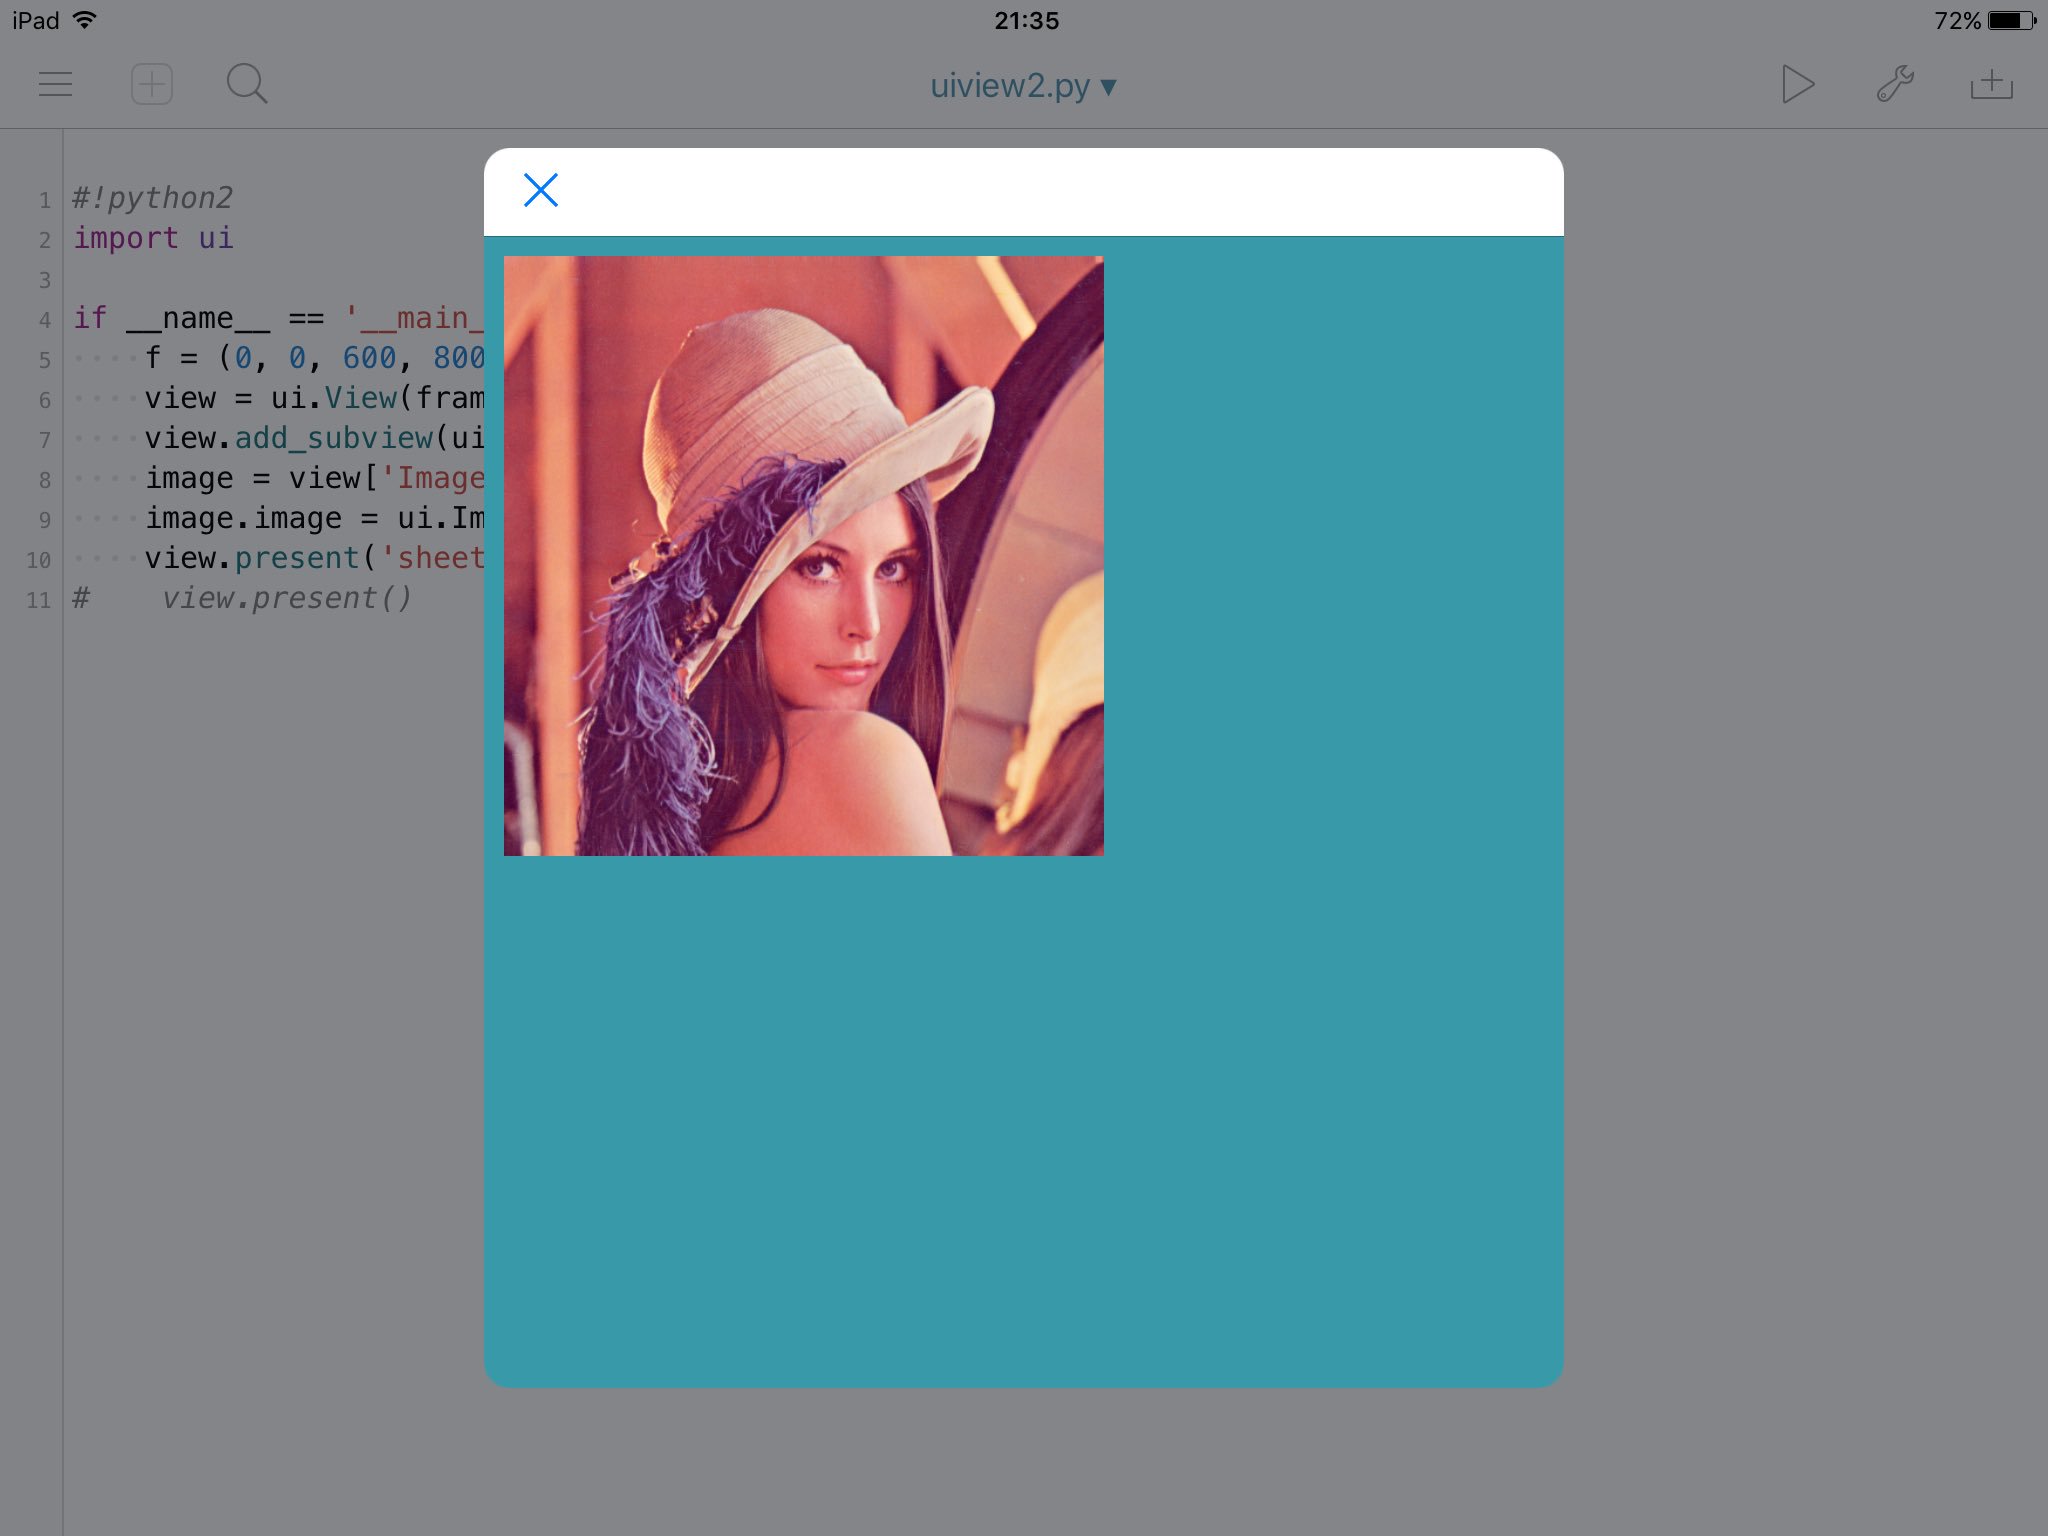Tap the 21:35 clock in status bar
Screen dimensions: 2048x1536
point(1026,20)
